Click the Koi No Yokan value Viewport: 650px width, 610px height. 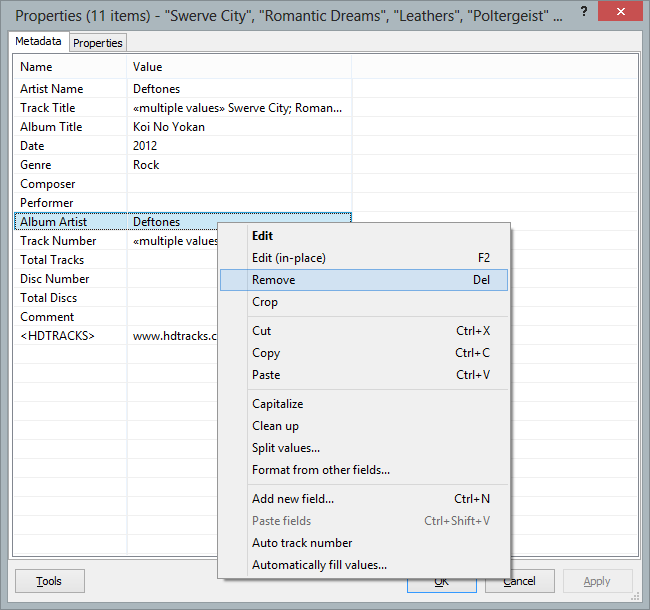169,127
